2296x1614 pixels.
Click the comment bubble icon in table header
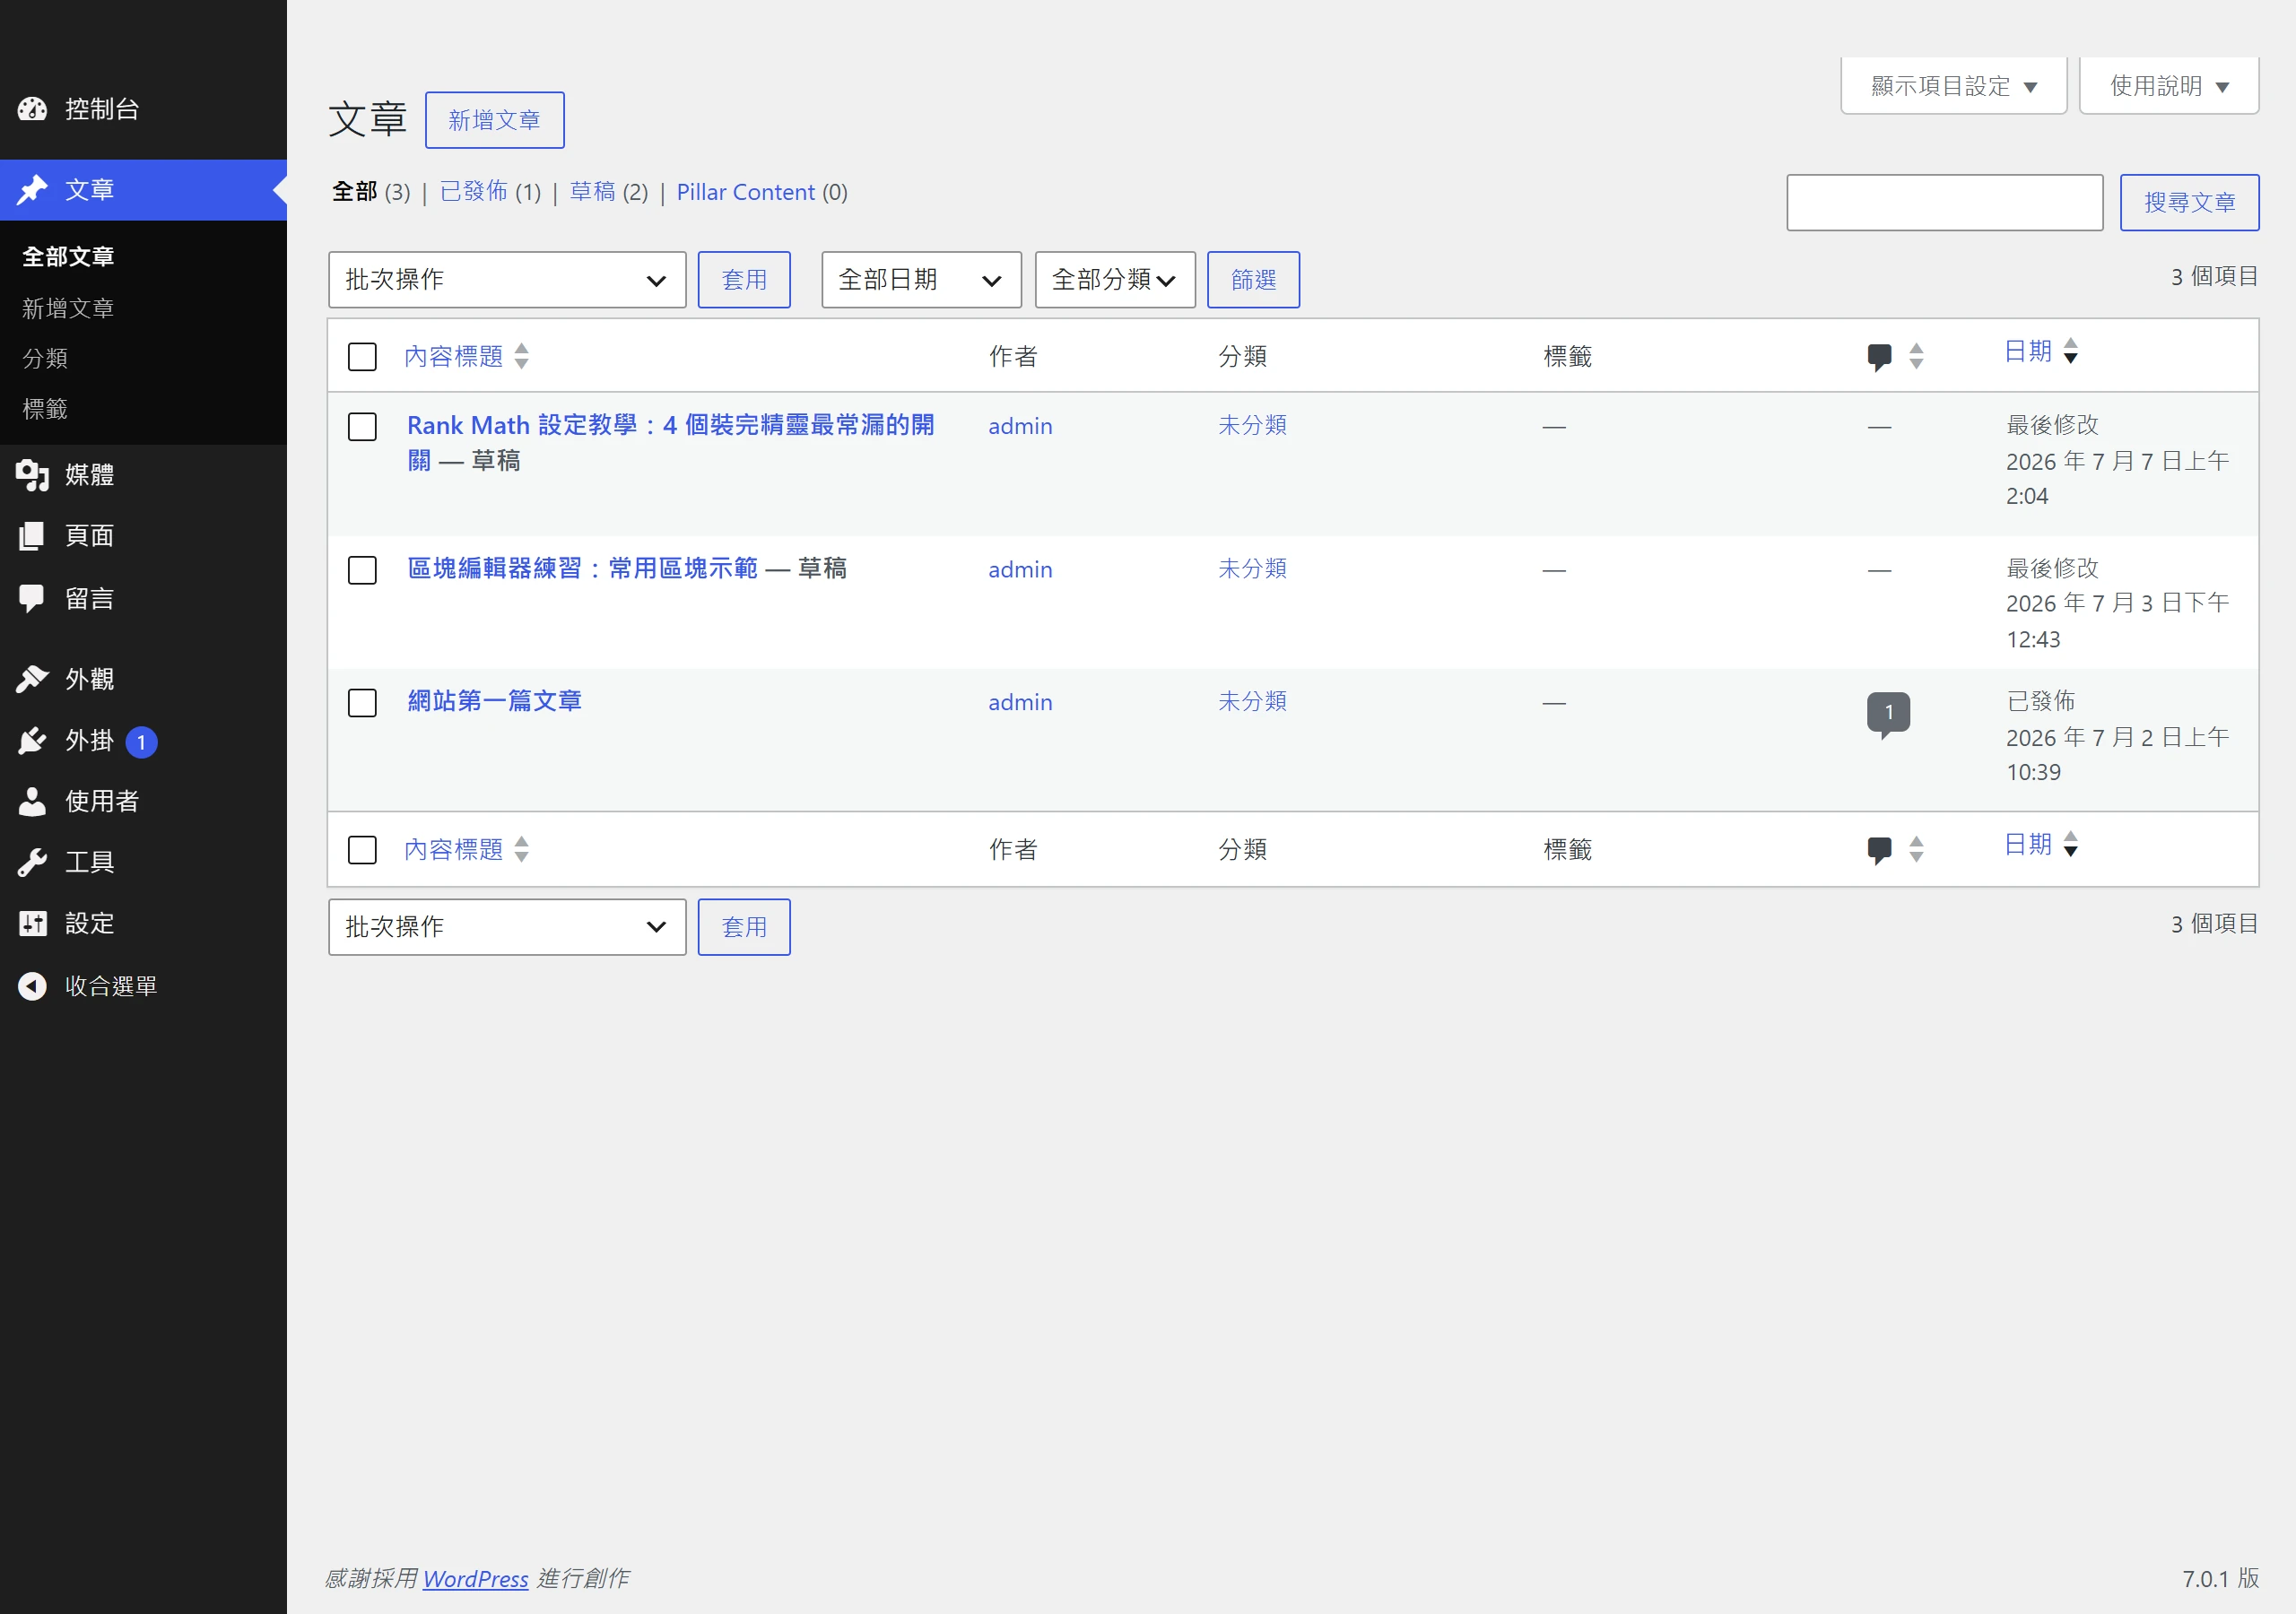(x=1879, y=357)
